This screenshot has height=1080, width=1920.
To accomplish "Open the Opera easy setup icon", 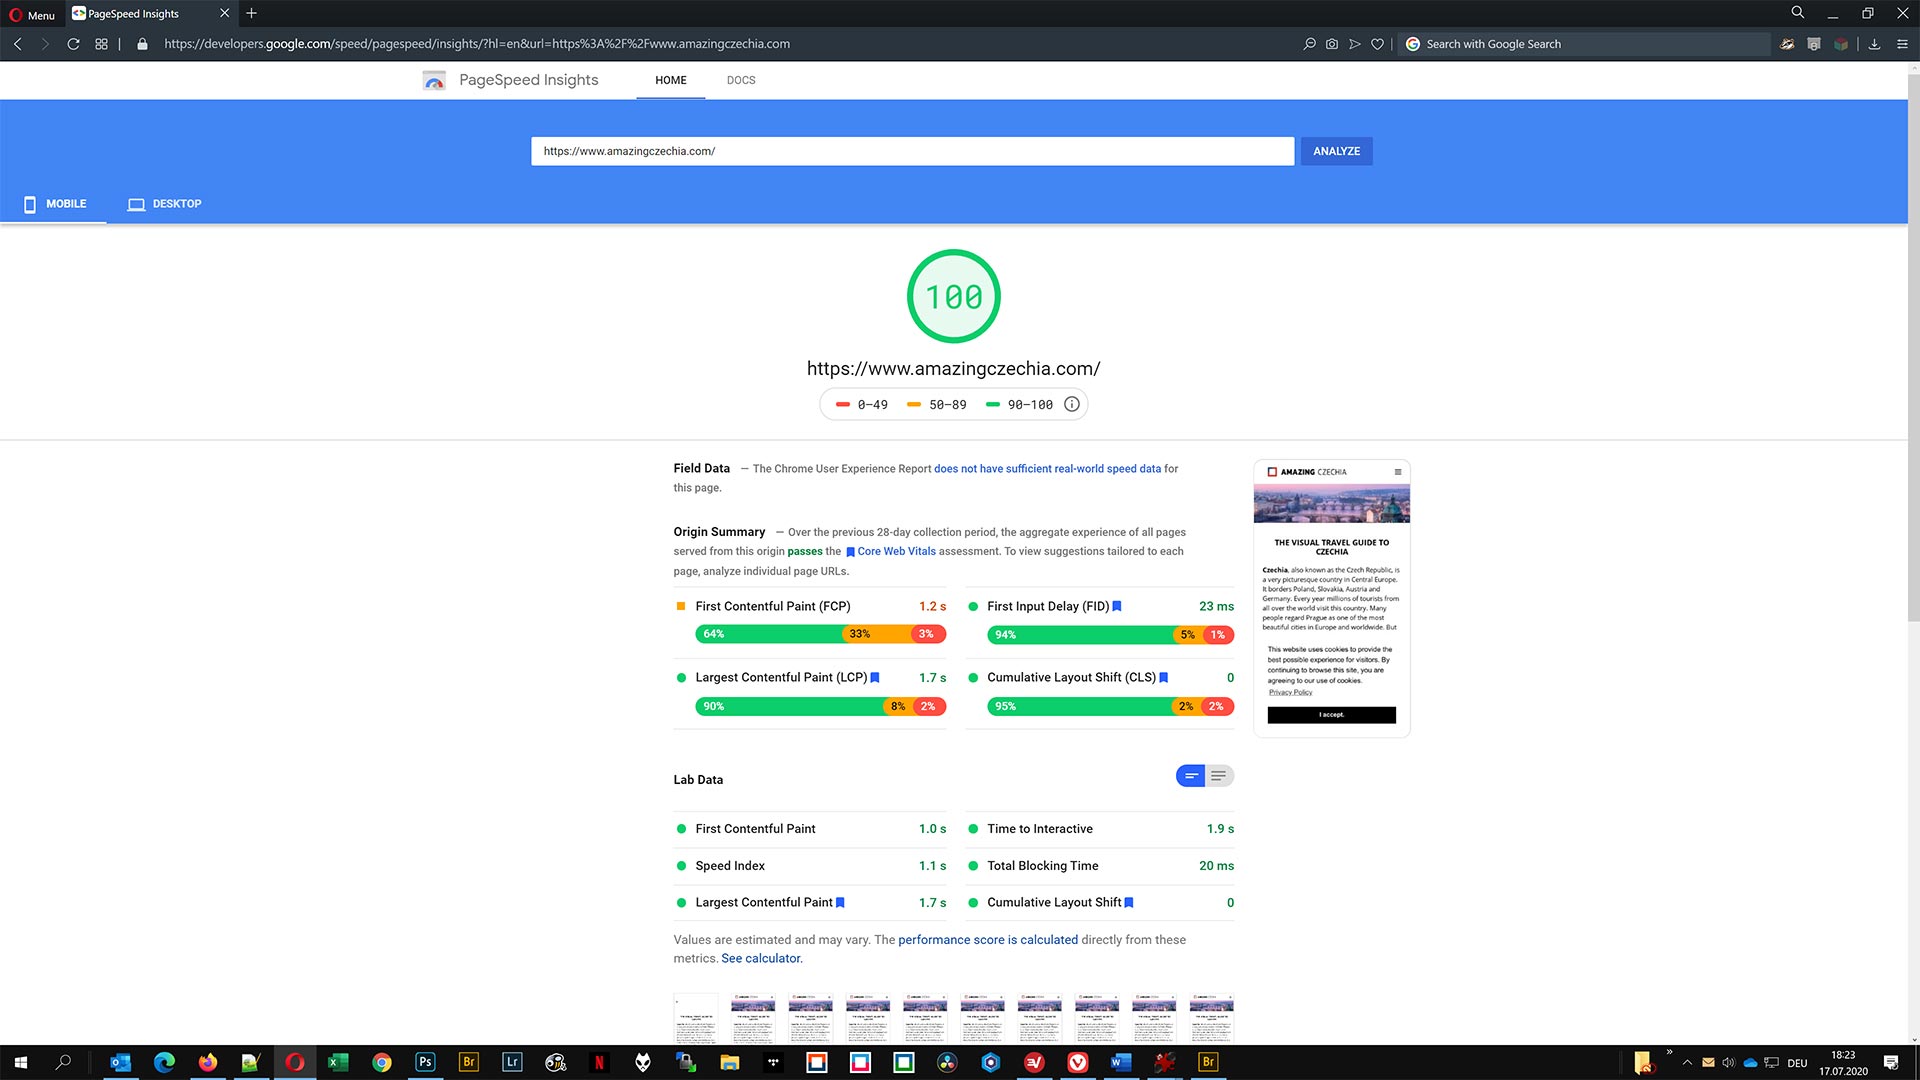I will (1902, 44).
